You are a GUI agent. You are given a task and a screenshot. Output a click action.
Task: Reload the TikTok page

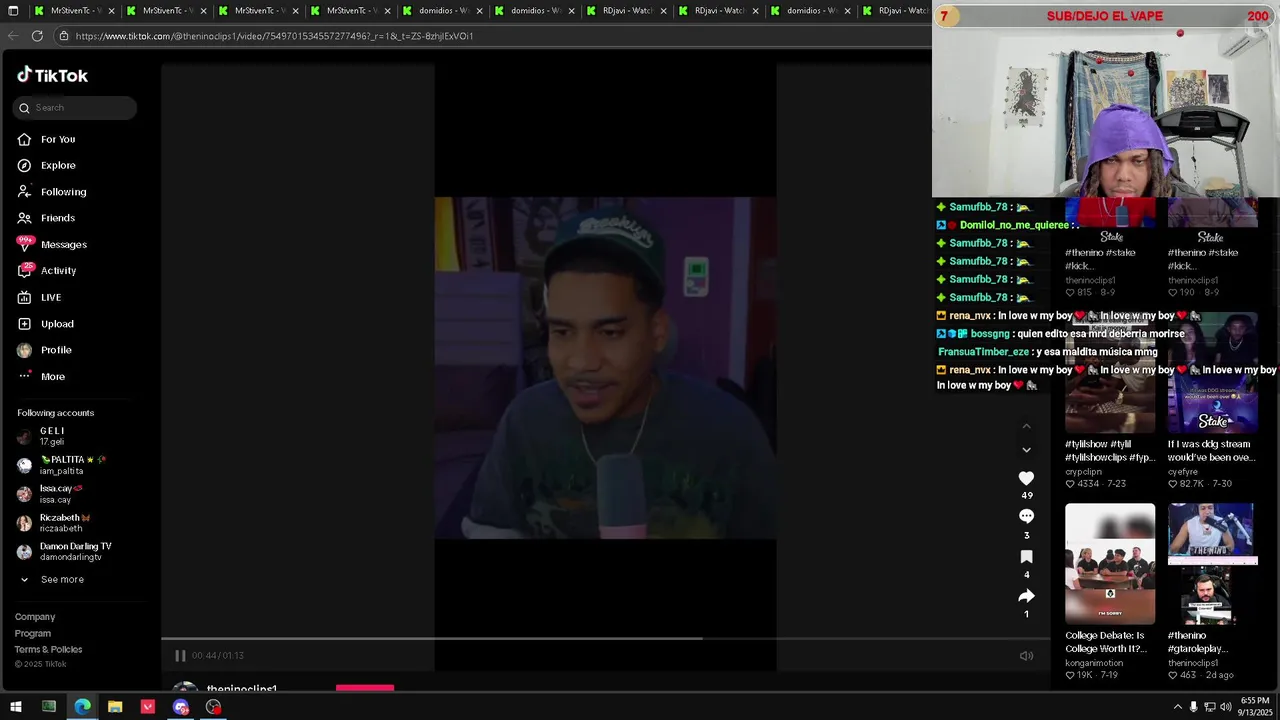37,35
